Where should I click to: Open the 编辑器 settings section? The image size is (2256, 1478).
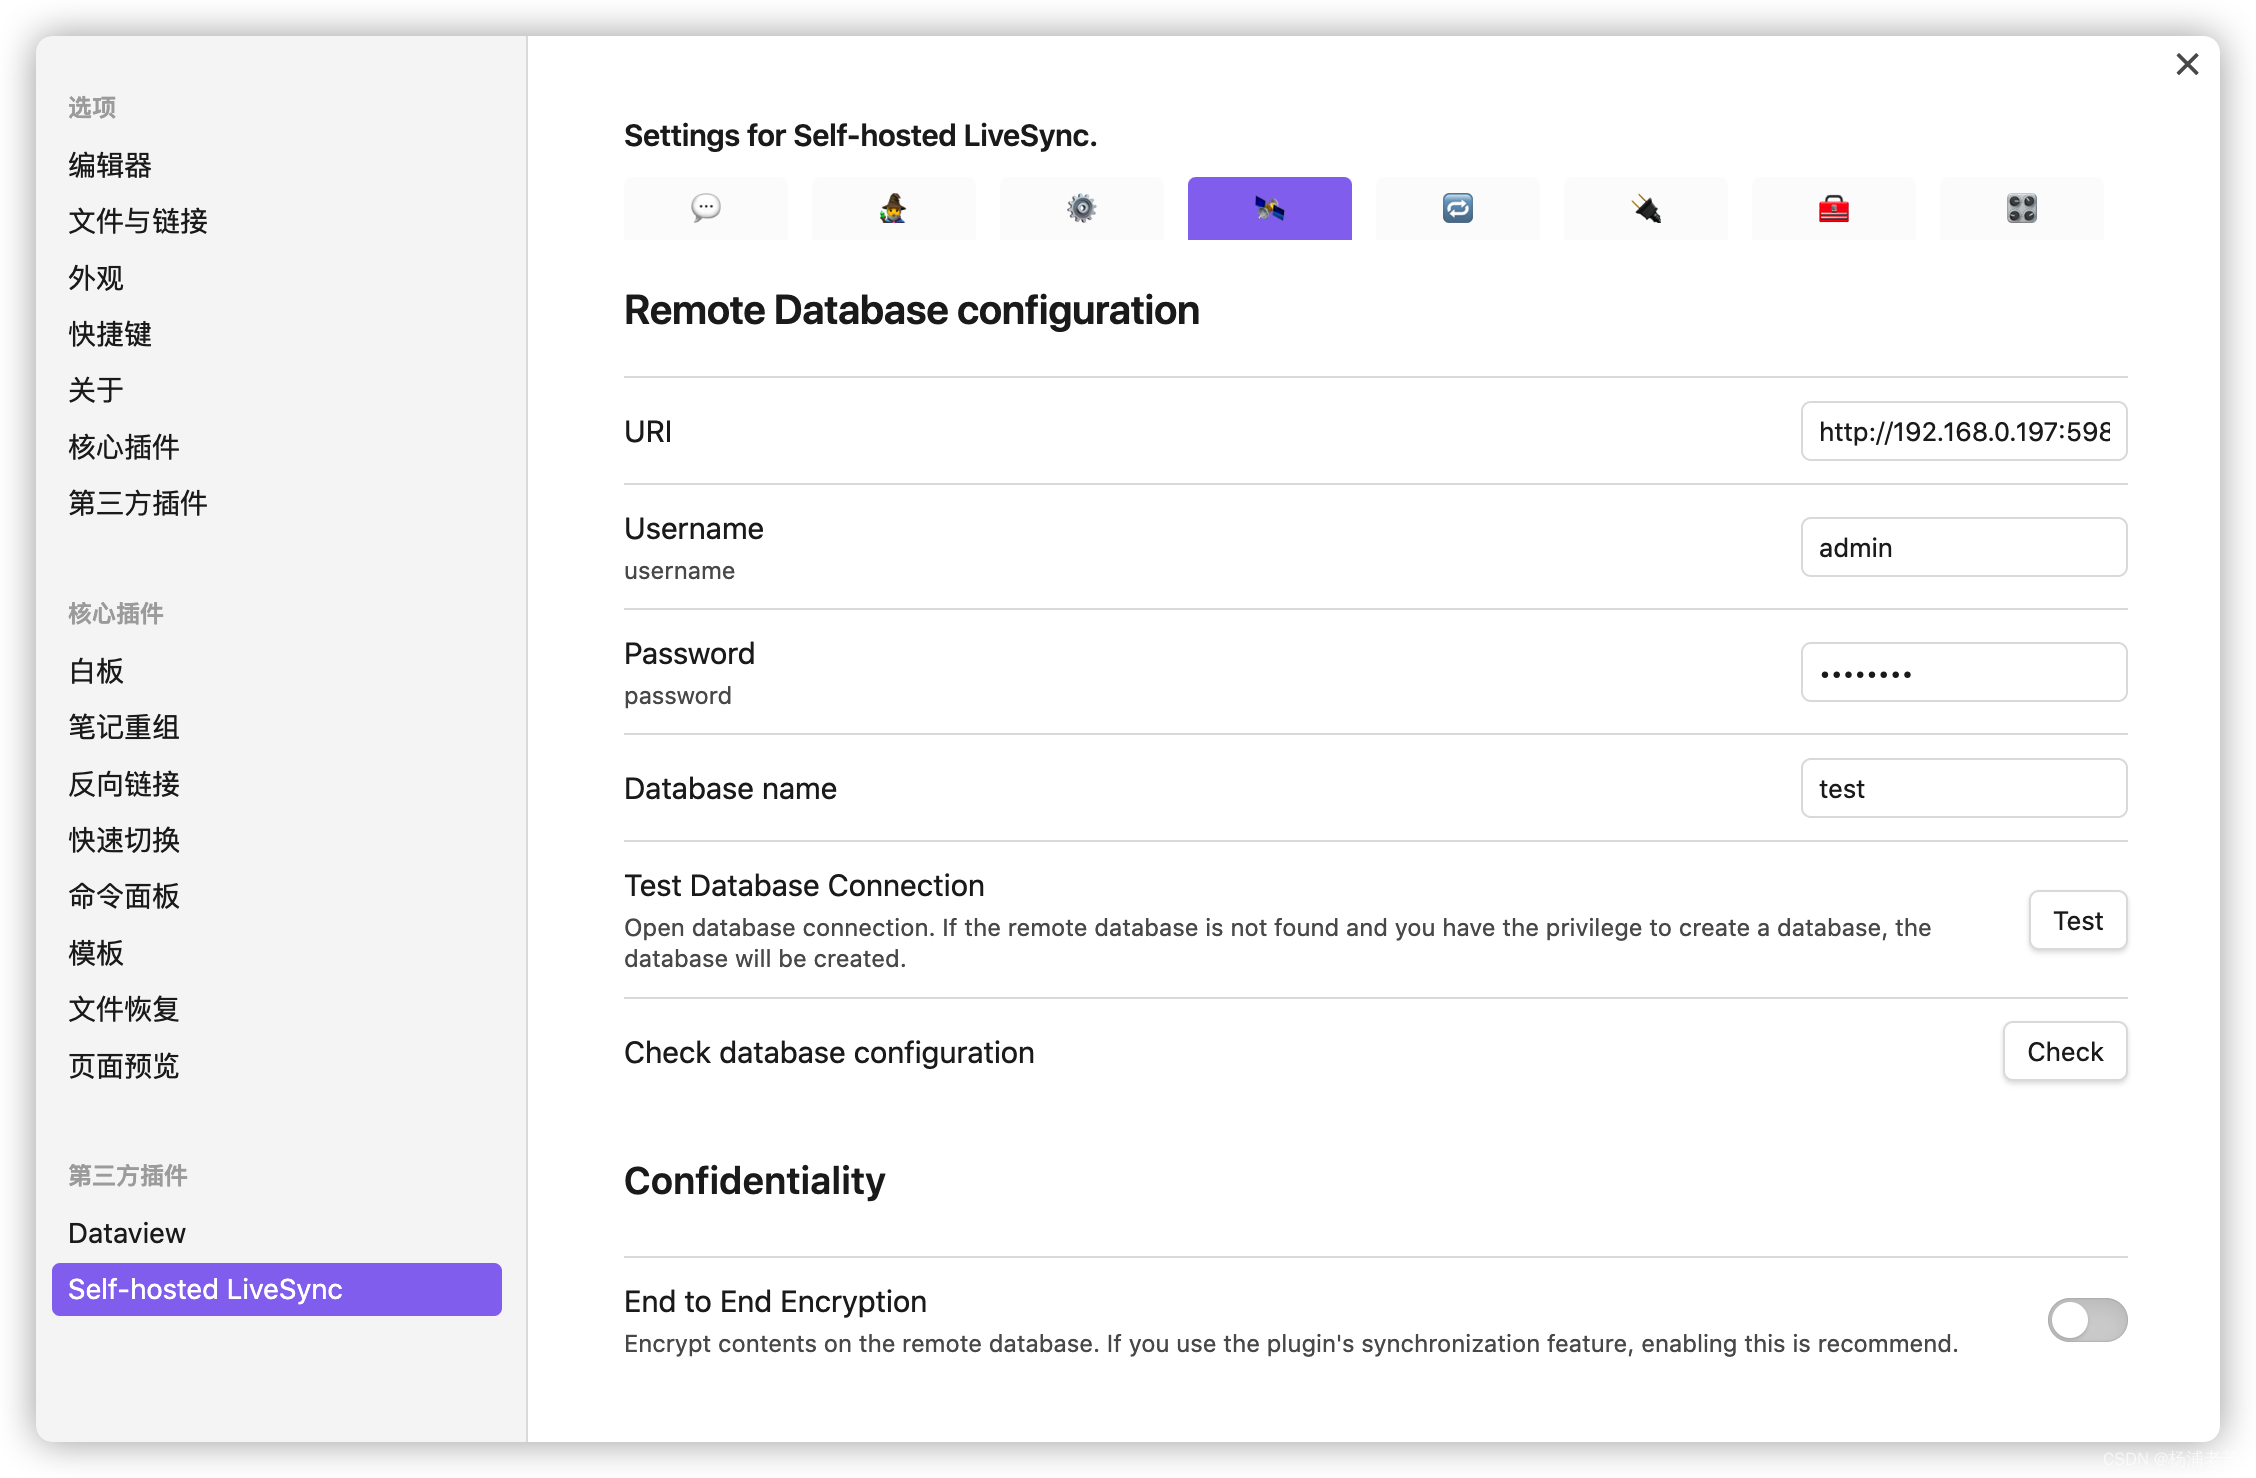(x=110, y=165)
